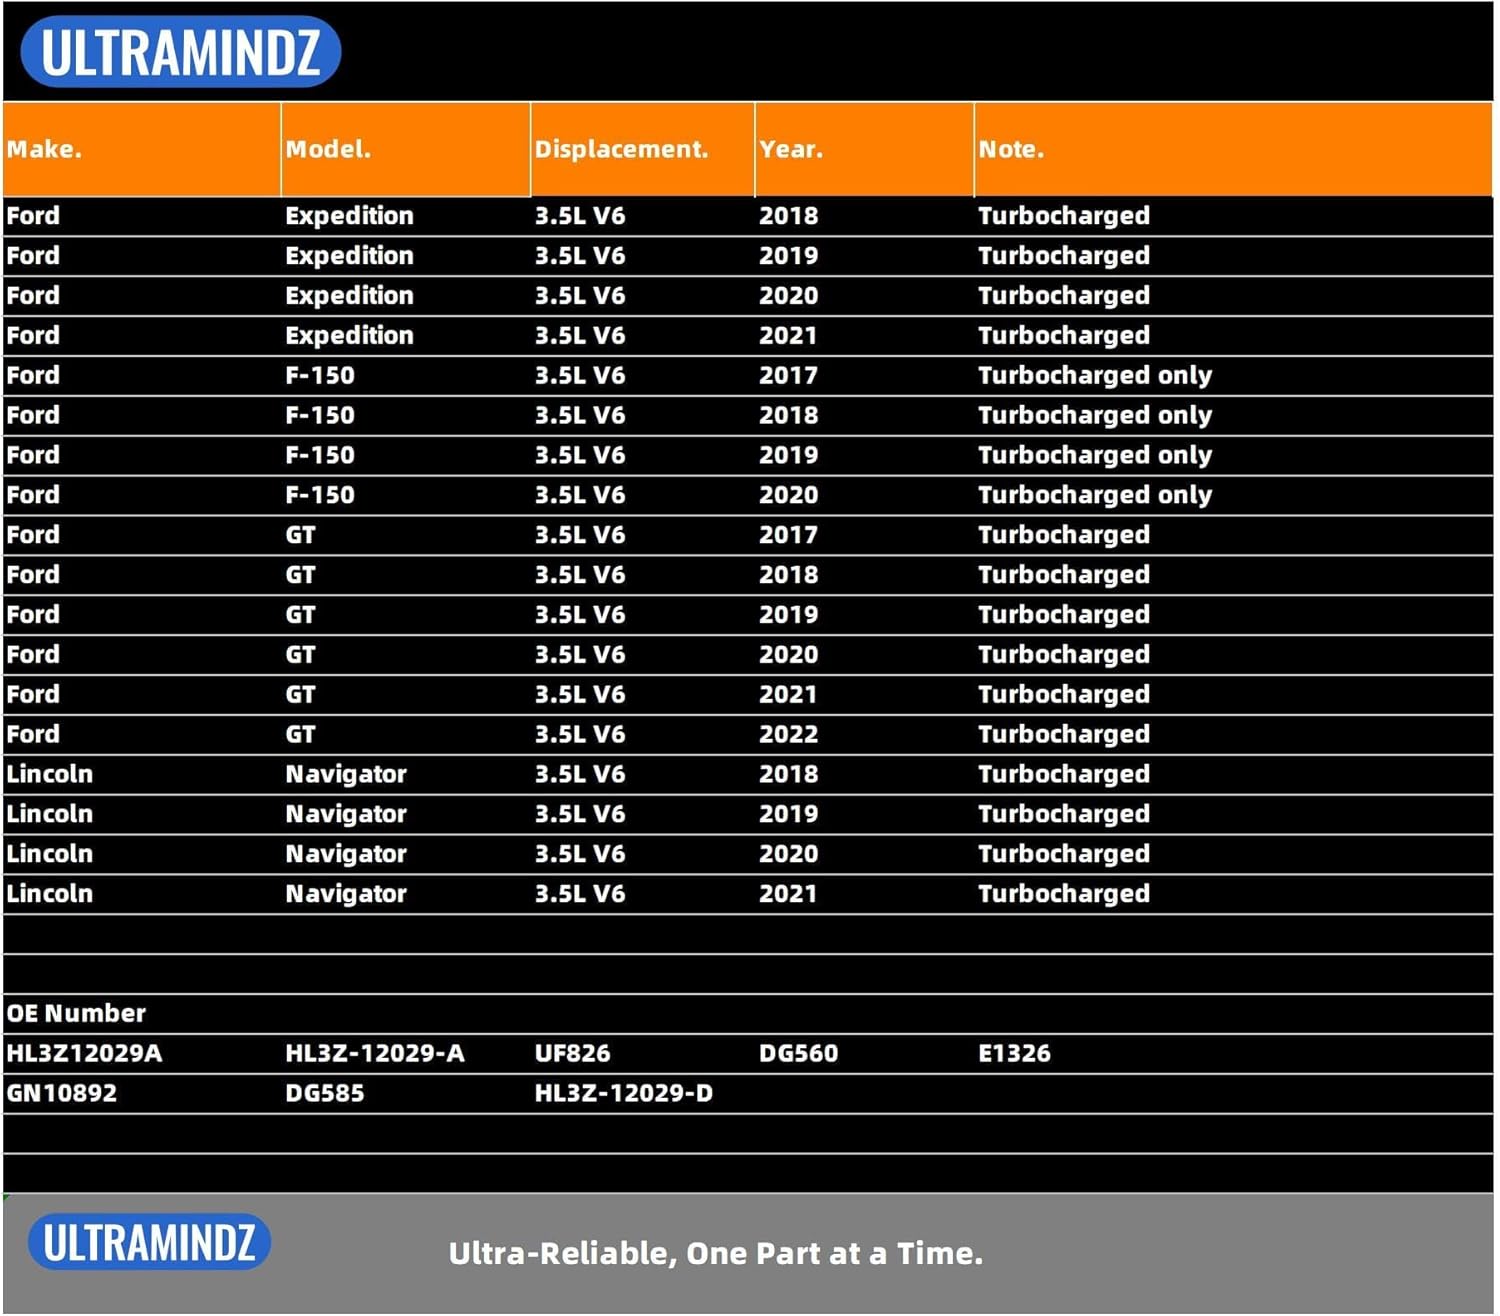Click 'Turbocharged only' in F-150 2020 row

(1095, 497)
